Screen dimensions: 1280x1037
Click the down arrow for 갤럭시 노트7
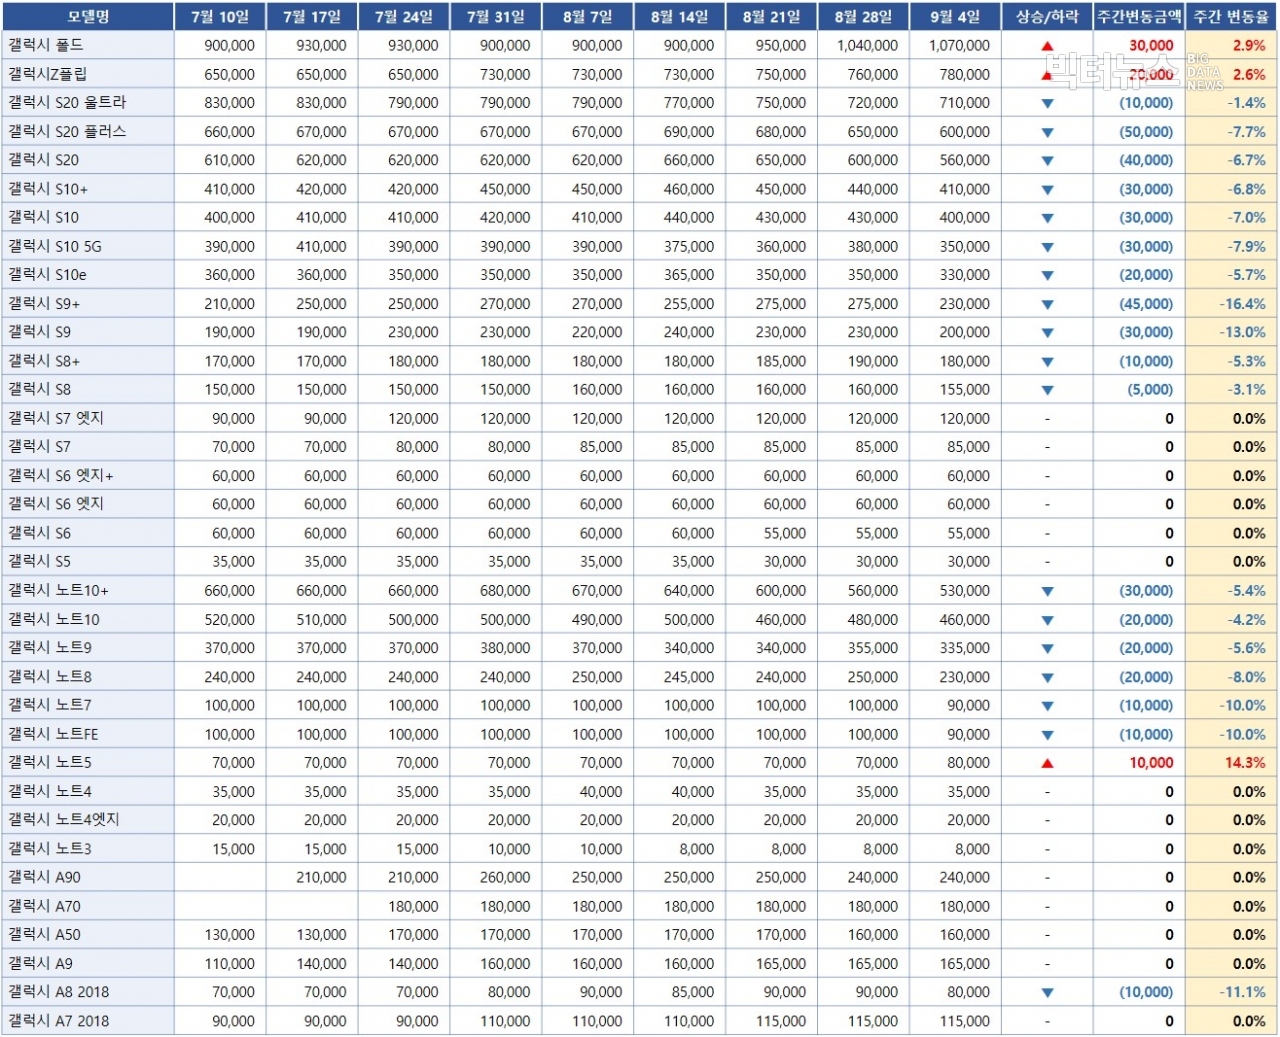pos(1047,706)
